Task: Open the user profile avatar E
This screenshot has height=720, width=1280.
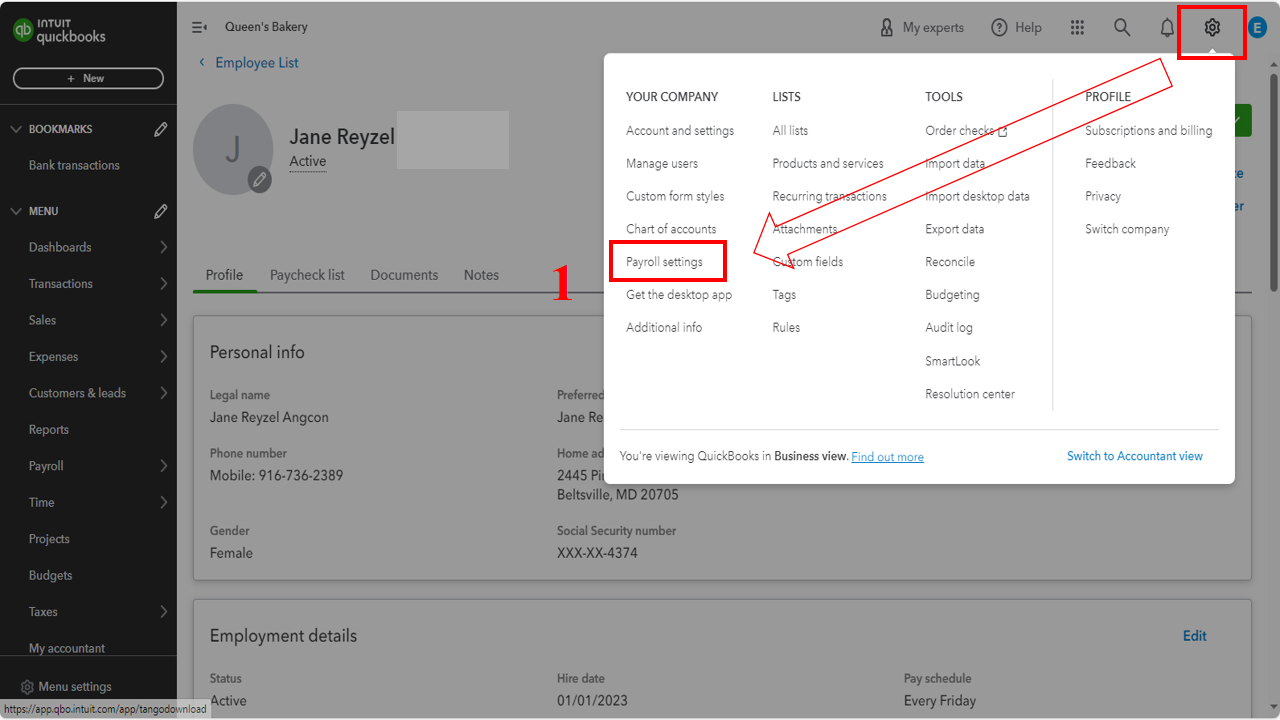Action: coord(1257,28)
